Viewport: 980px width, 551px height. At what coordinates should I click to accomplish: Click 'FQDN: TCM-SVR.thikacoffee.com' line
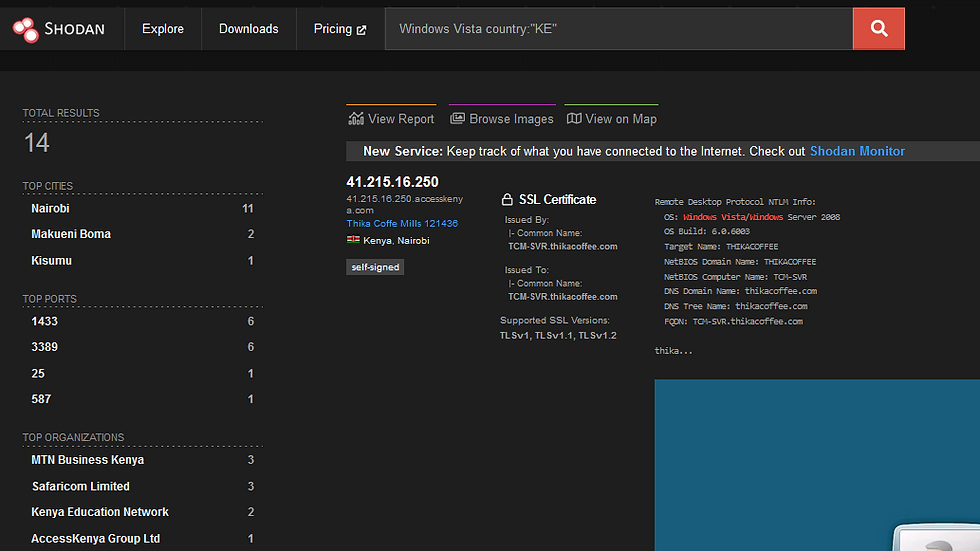[x=733, y=322]
